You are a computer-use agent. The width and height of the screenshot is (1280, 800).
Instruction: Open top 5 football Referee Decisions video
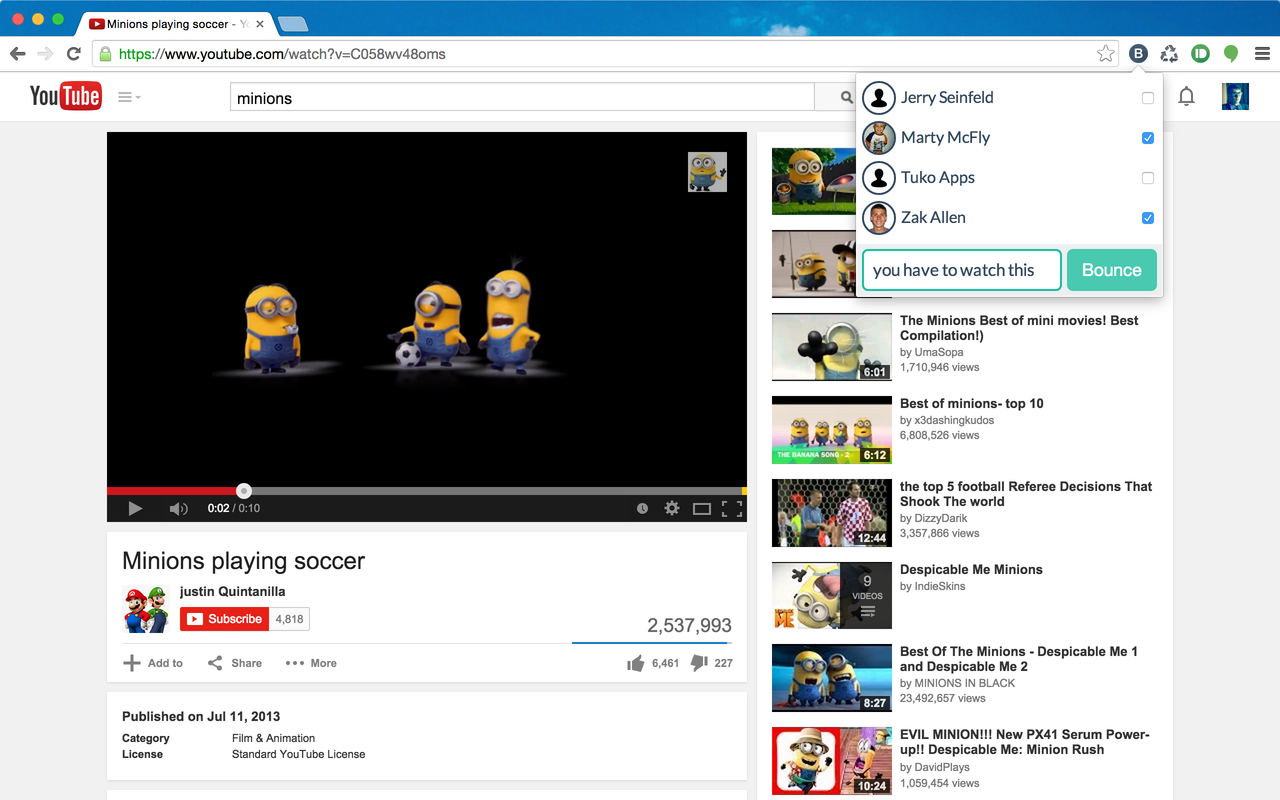[x=1026, y=494]
